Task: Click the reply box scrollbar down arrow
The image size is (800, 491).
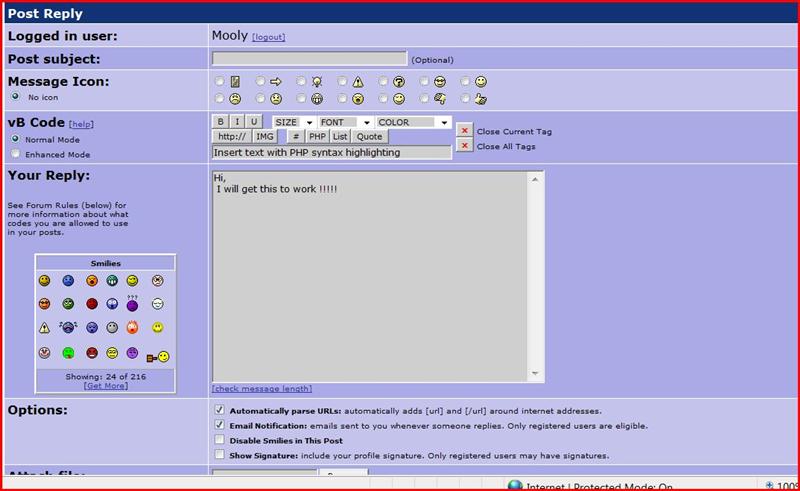Action: (535, 374)
